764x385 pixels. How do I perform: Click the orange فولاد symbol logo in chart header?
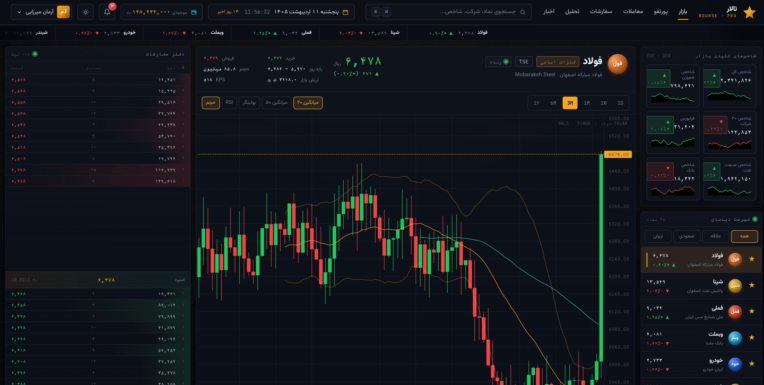[x=617, y=64]
